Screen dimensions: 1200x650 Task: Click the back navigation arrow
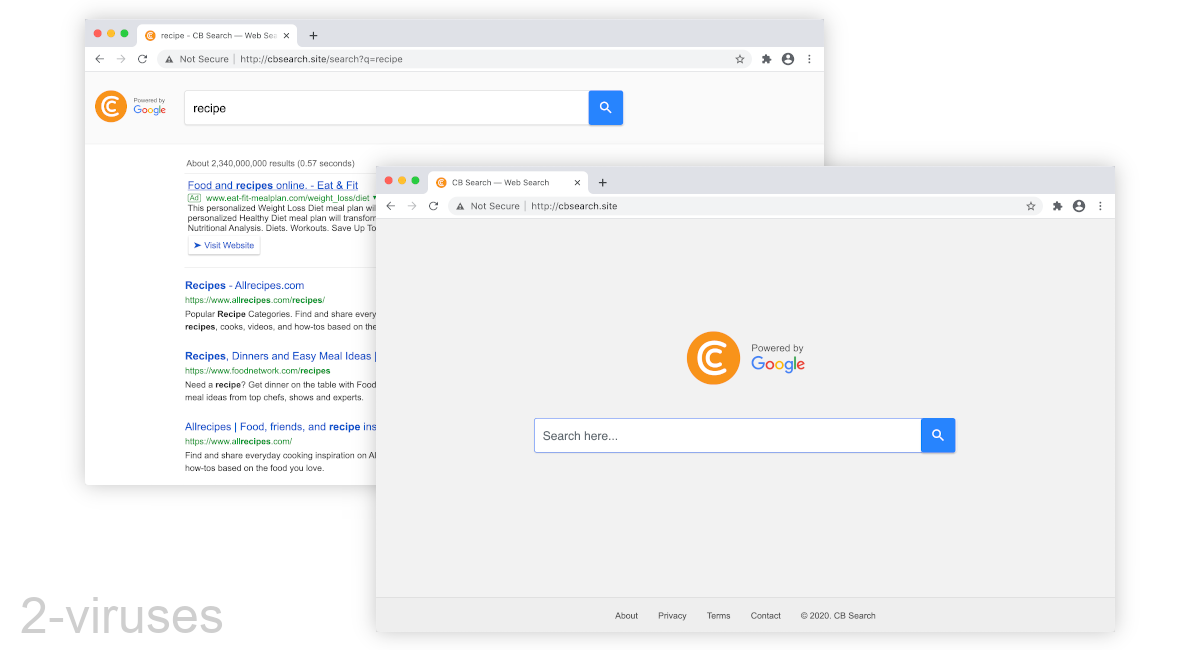click(x=390, y=205)
